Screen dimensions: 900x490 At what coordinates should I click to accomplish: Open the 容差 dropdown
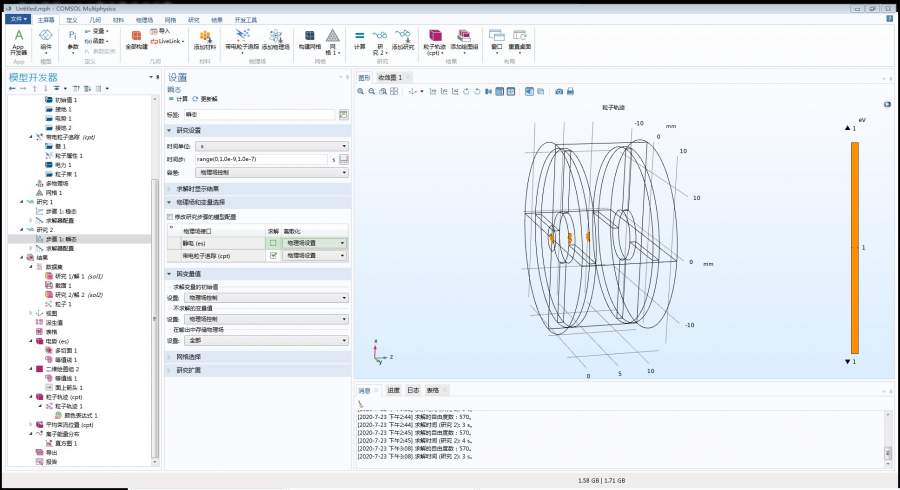point(271,172)
